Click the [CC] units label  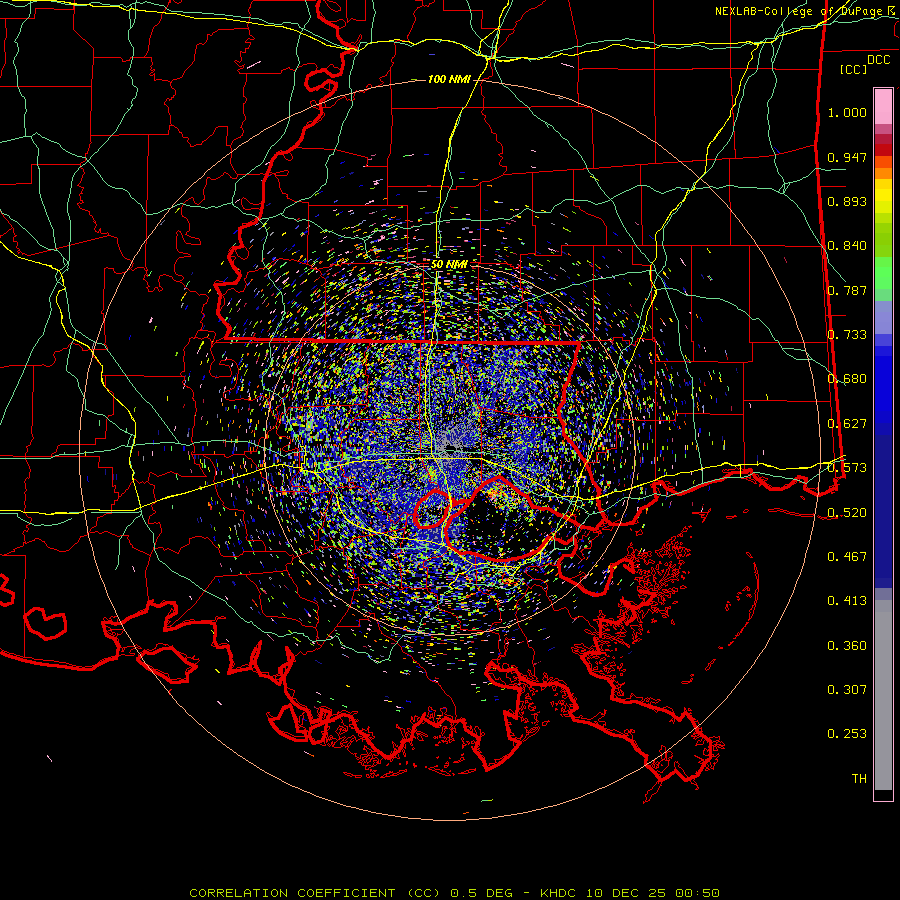(854, 69)
